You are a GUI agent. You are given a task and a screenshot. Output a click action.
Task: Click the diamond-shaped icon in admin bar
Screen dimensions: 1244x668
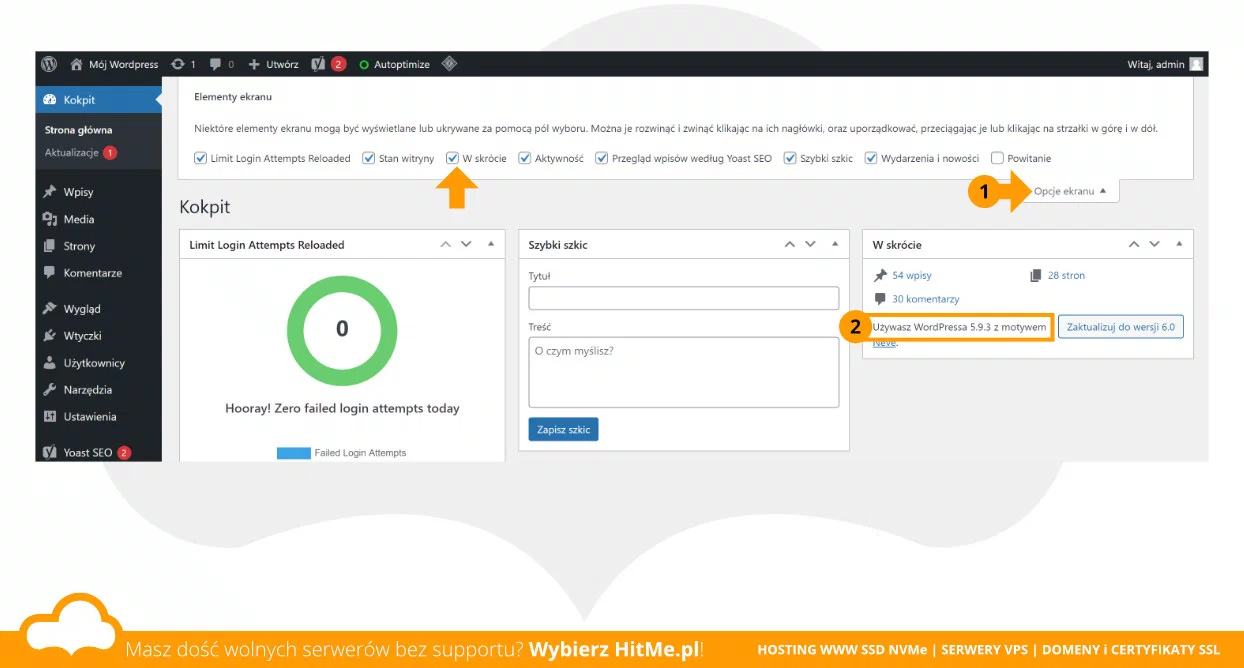click(x=450, y=64)
